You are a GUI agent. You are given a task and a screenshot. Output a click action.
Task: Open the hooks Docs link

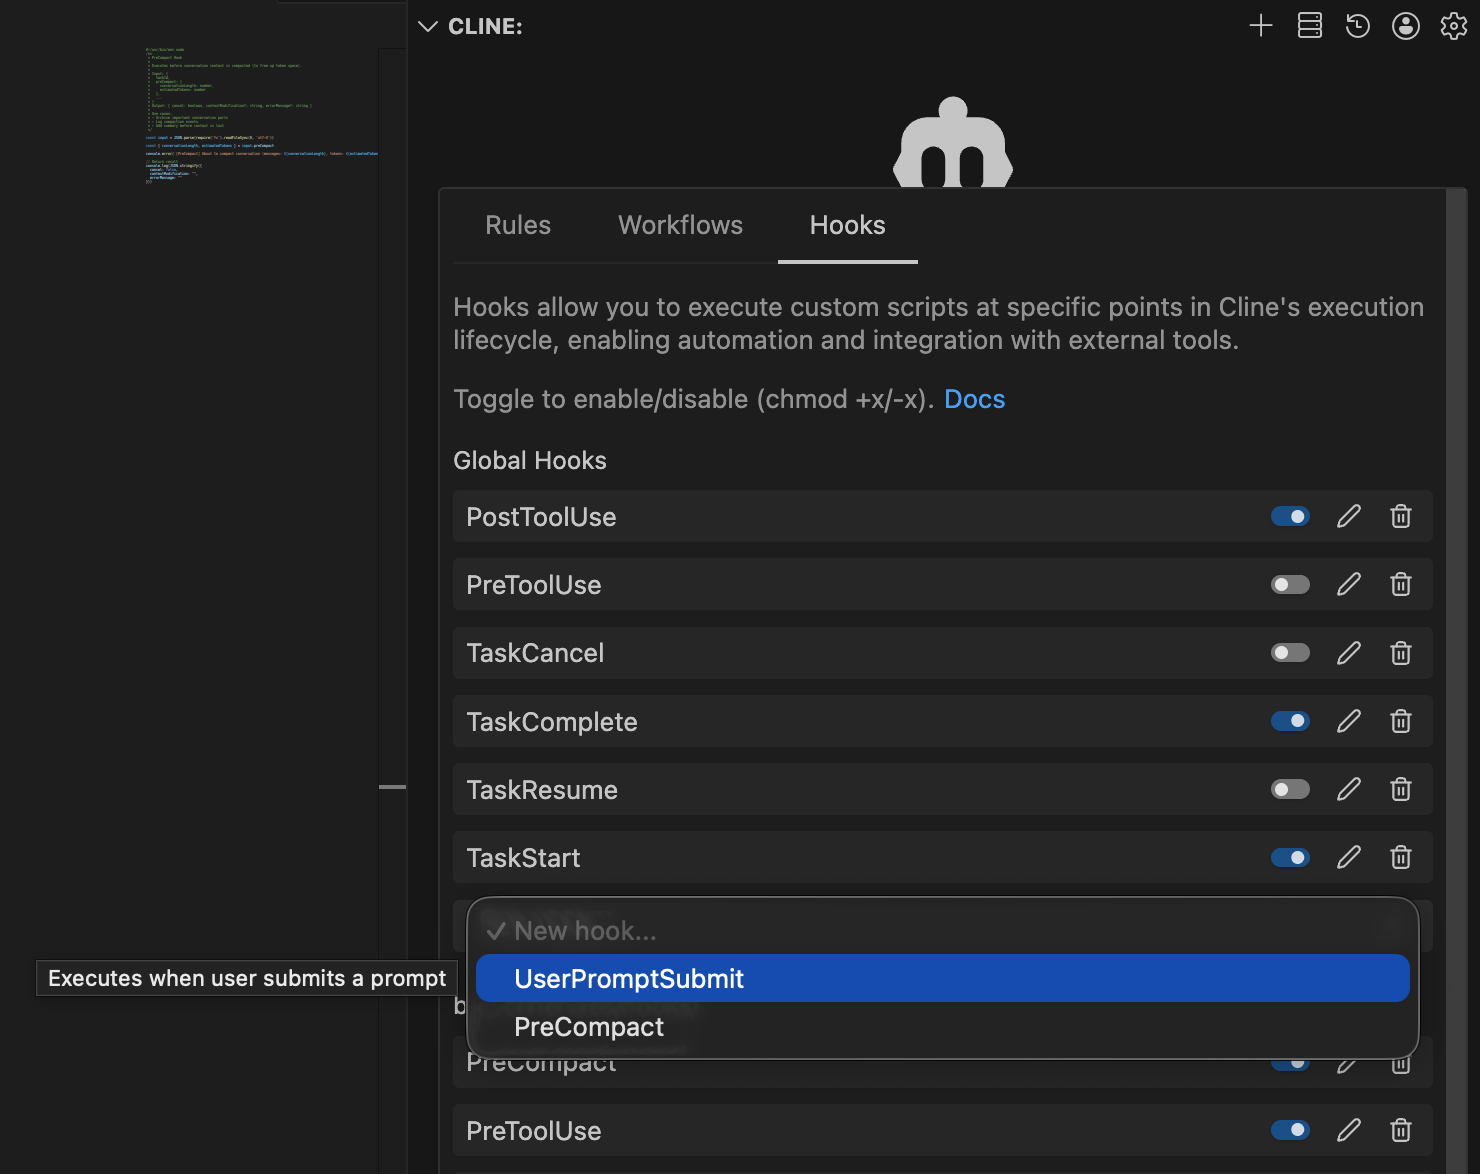click(974, 398)
